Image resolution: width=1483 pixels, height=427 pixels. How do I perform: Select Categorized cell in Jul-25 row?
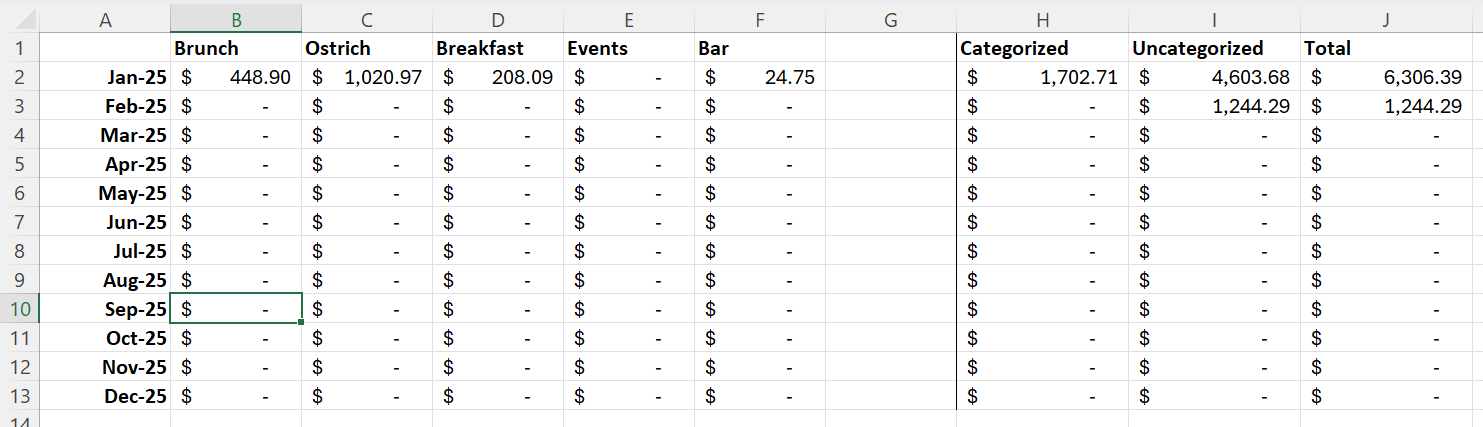point(1042,251)
